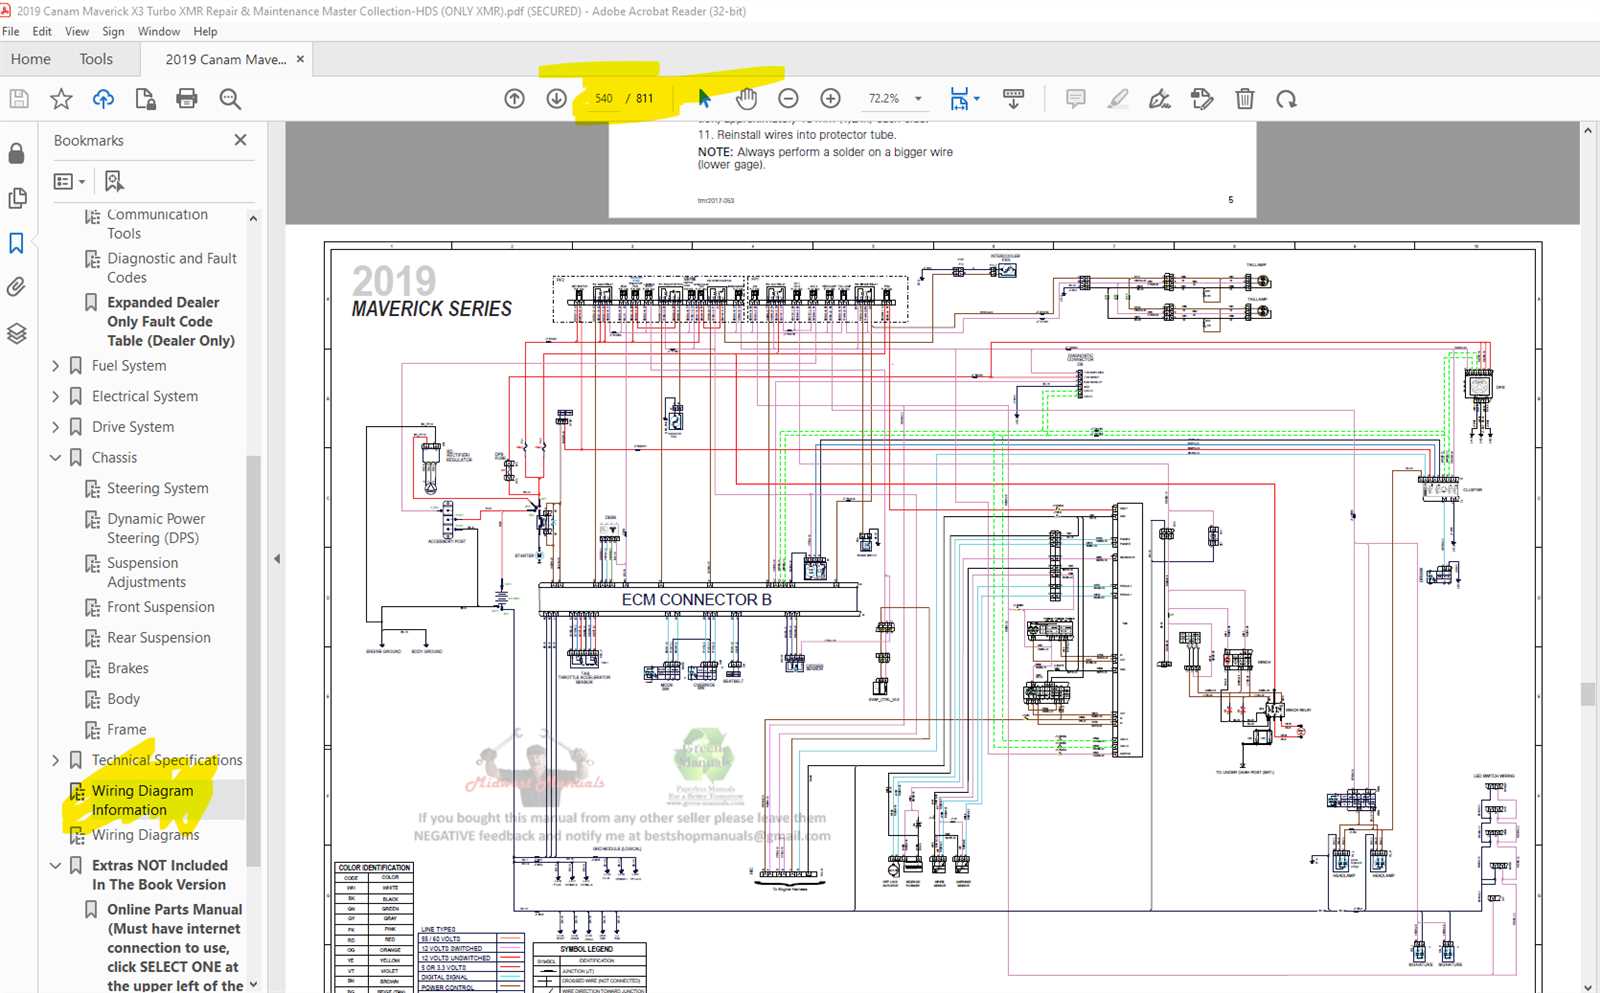Switch to the Home tab
This screenshot has height=993, width=1600.
[31, 59]
